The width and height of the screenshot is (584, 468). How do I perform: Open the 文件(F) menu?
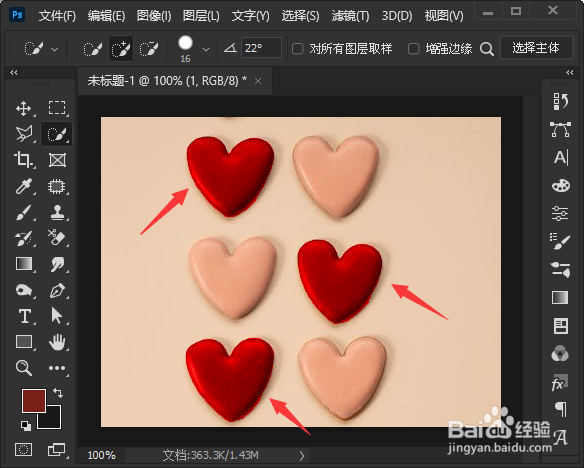tap(57, 16)
